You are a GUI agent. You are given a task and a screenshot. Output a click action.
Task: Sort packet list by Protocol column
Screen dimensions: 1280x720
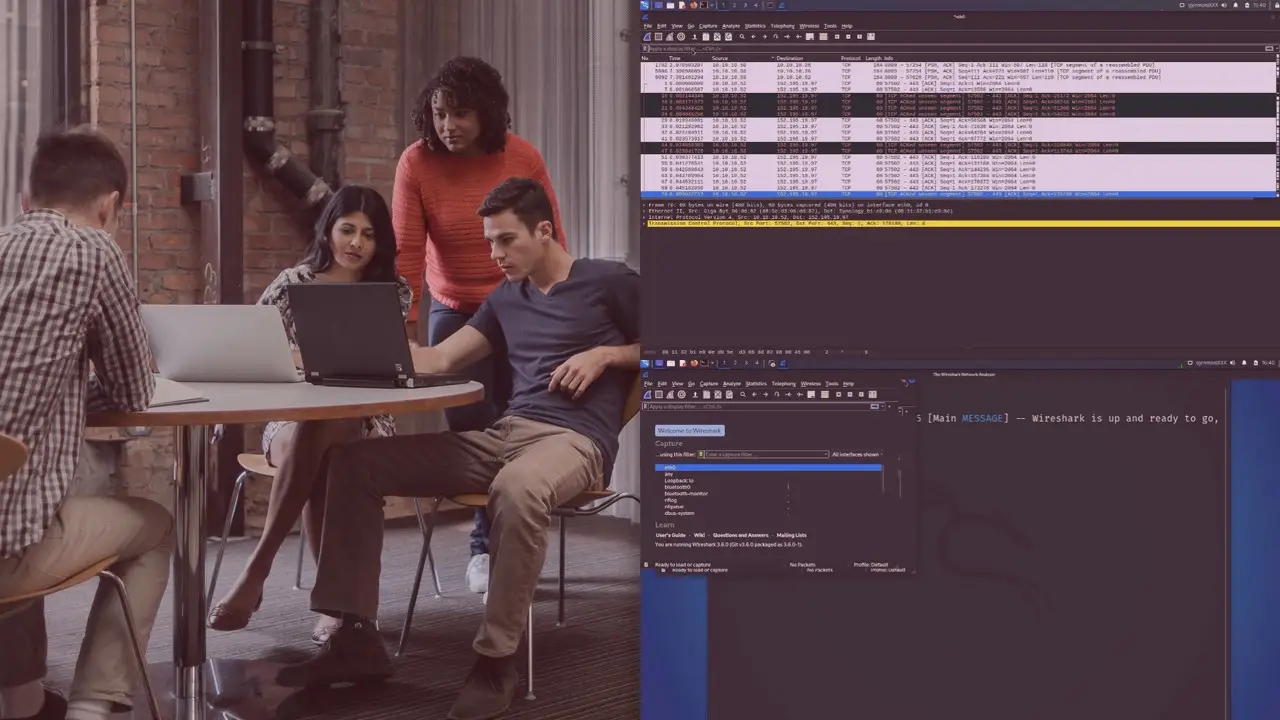(851, 58)
